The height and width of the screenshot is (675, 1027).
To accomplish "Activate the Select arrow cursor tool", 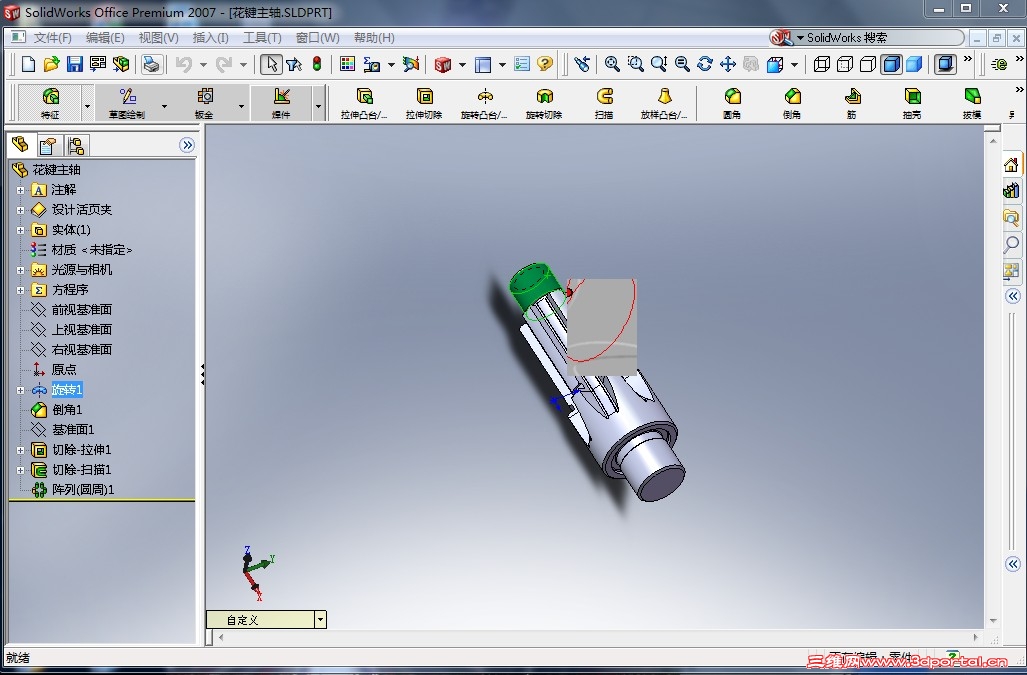I will click(x=271, y=64).
